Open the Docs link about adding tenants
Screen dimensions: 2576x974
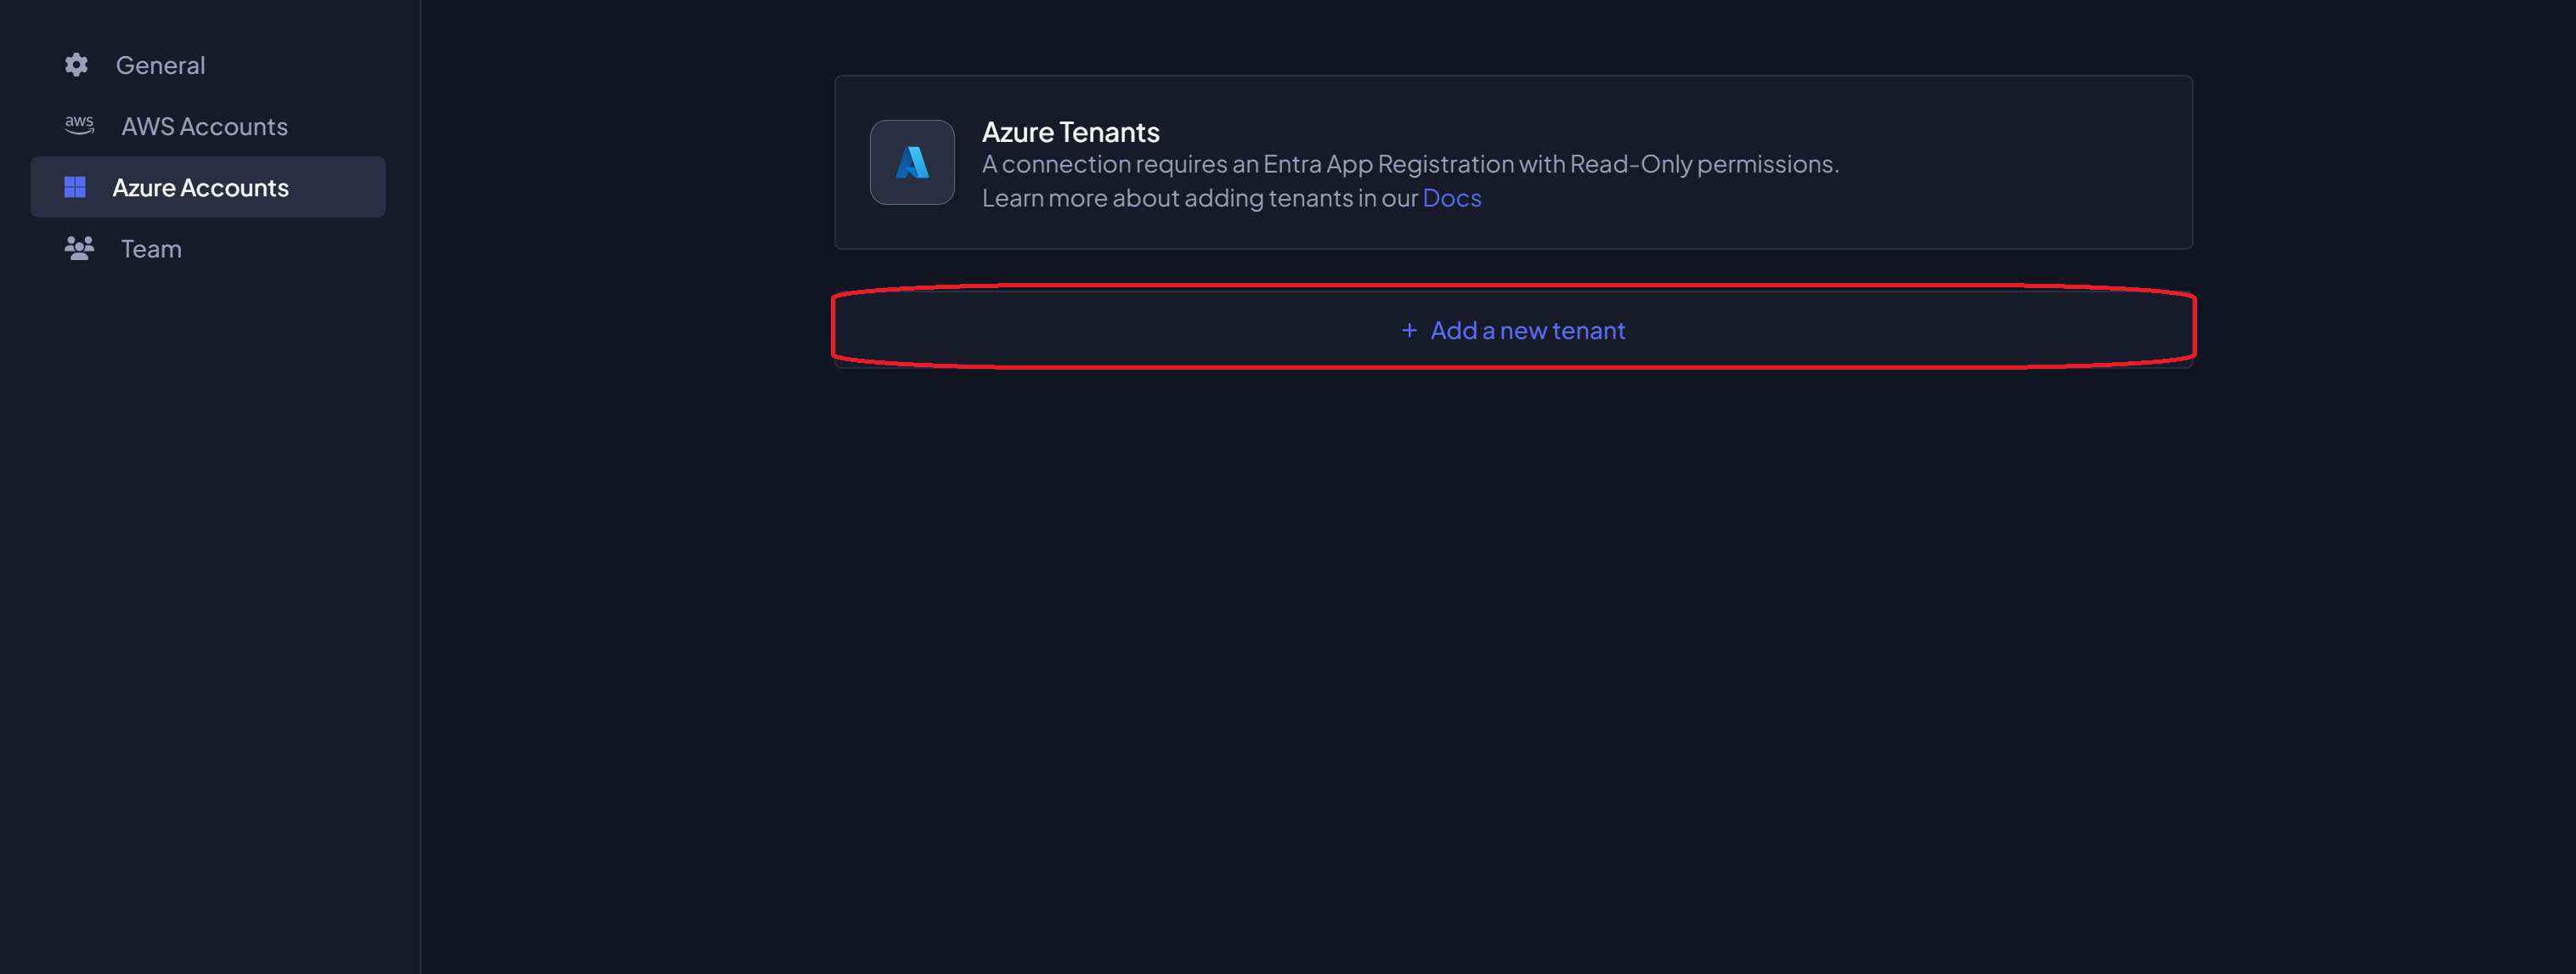point(1452,197)
